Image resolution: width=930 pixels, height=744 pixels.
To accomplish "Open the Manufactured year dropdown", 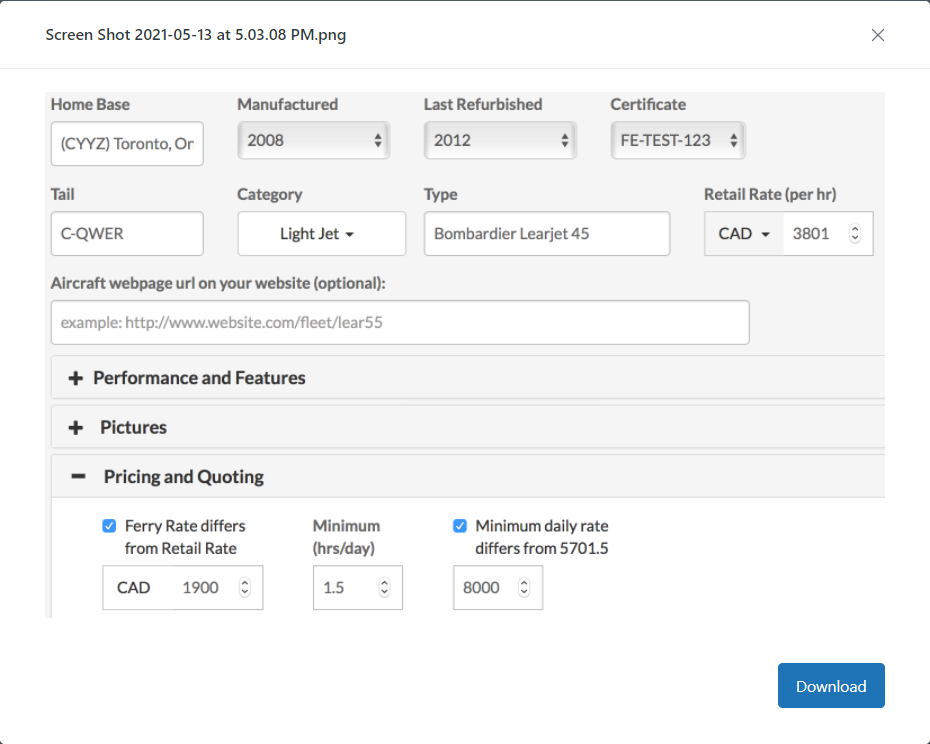I will [313, 141].
